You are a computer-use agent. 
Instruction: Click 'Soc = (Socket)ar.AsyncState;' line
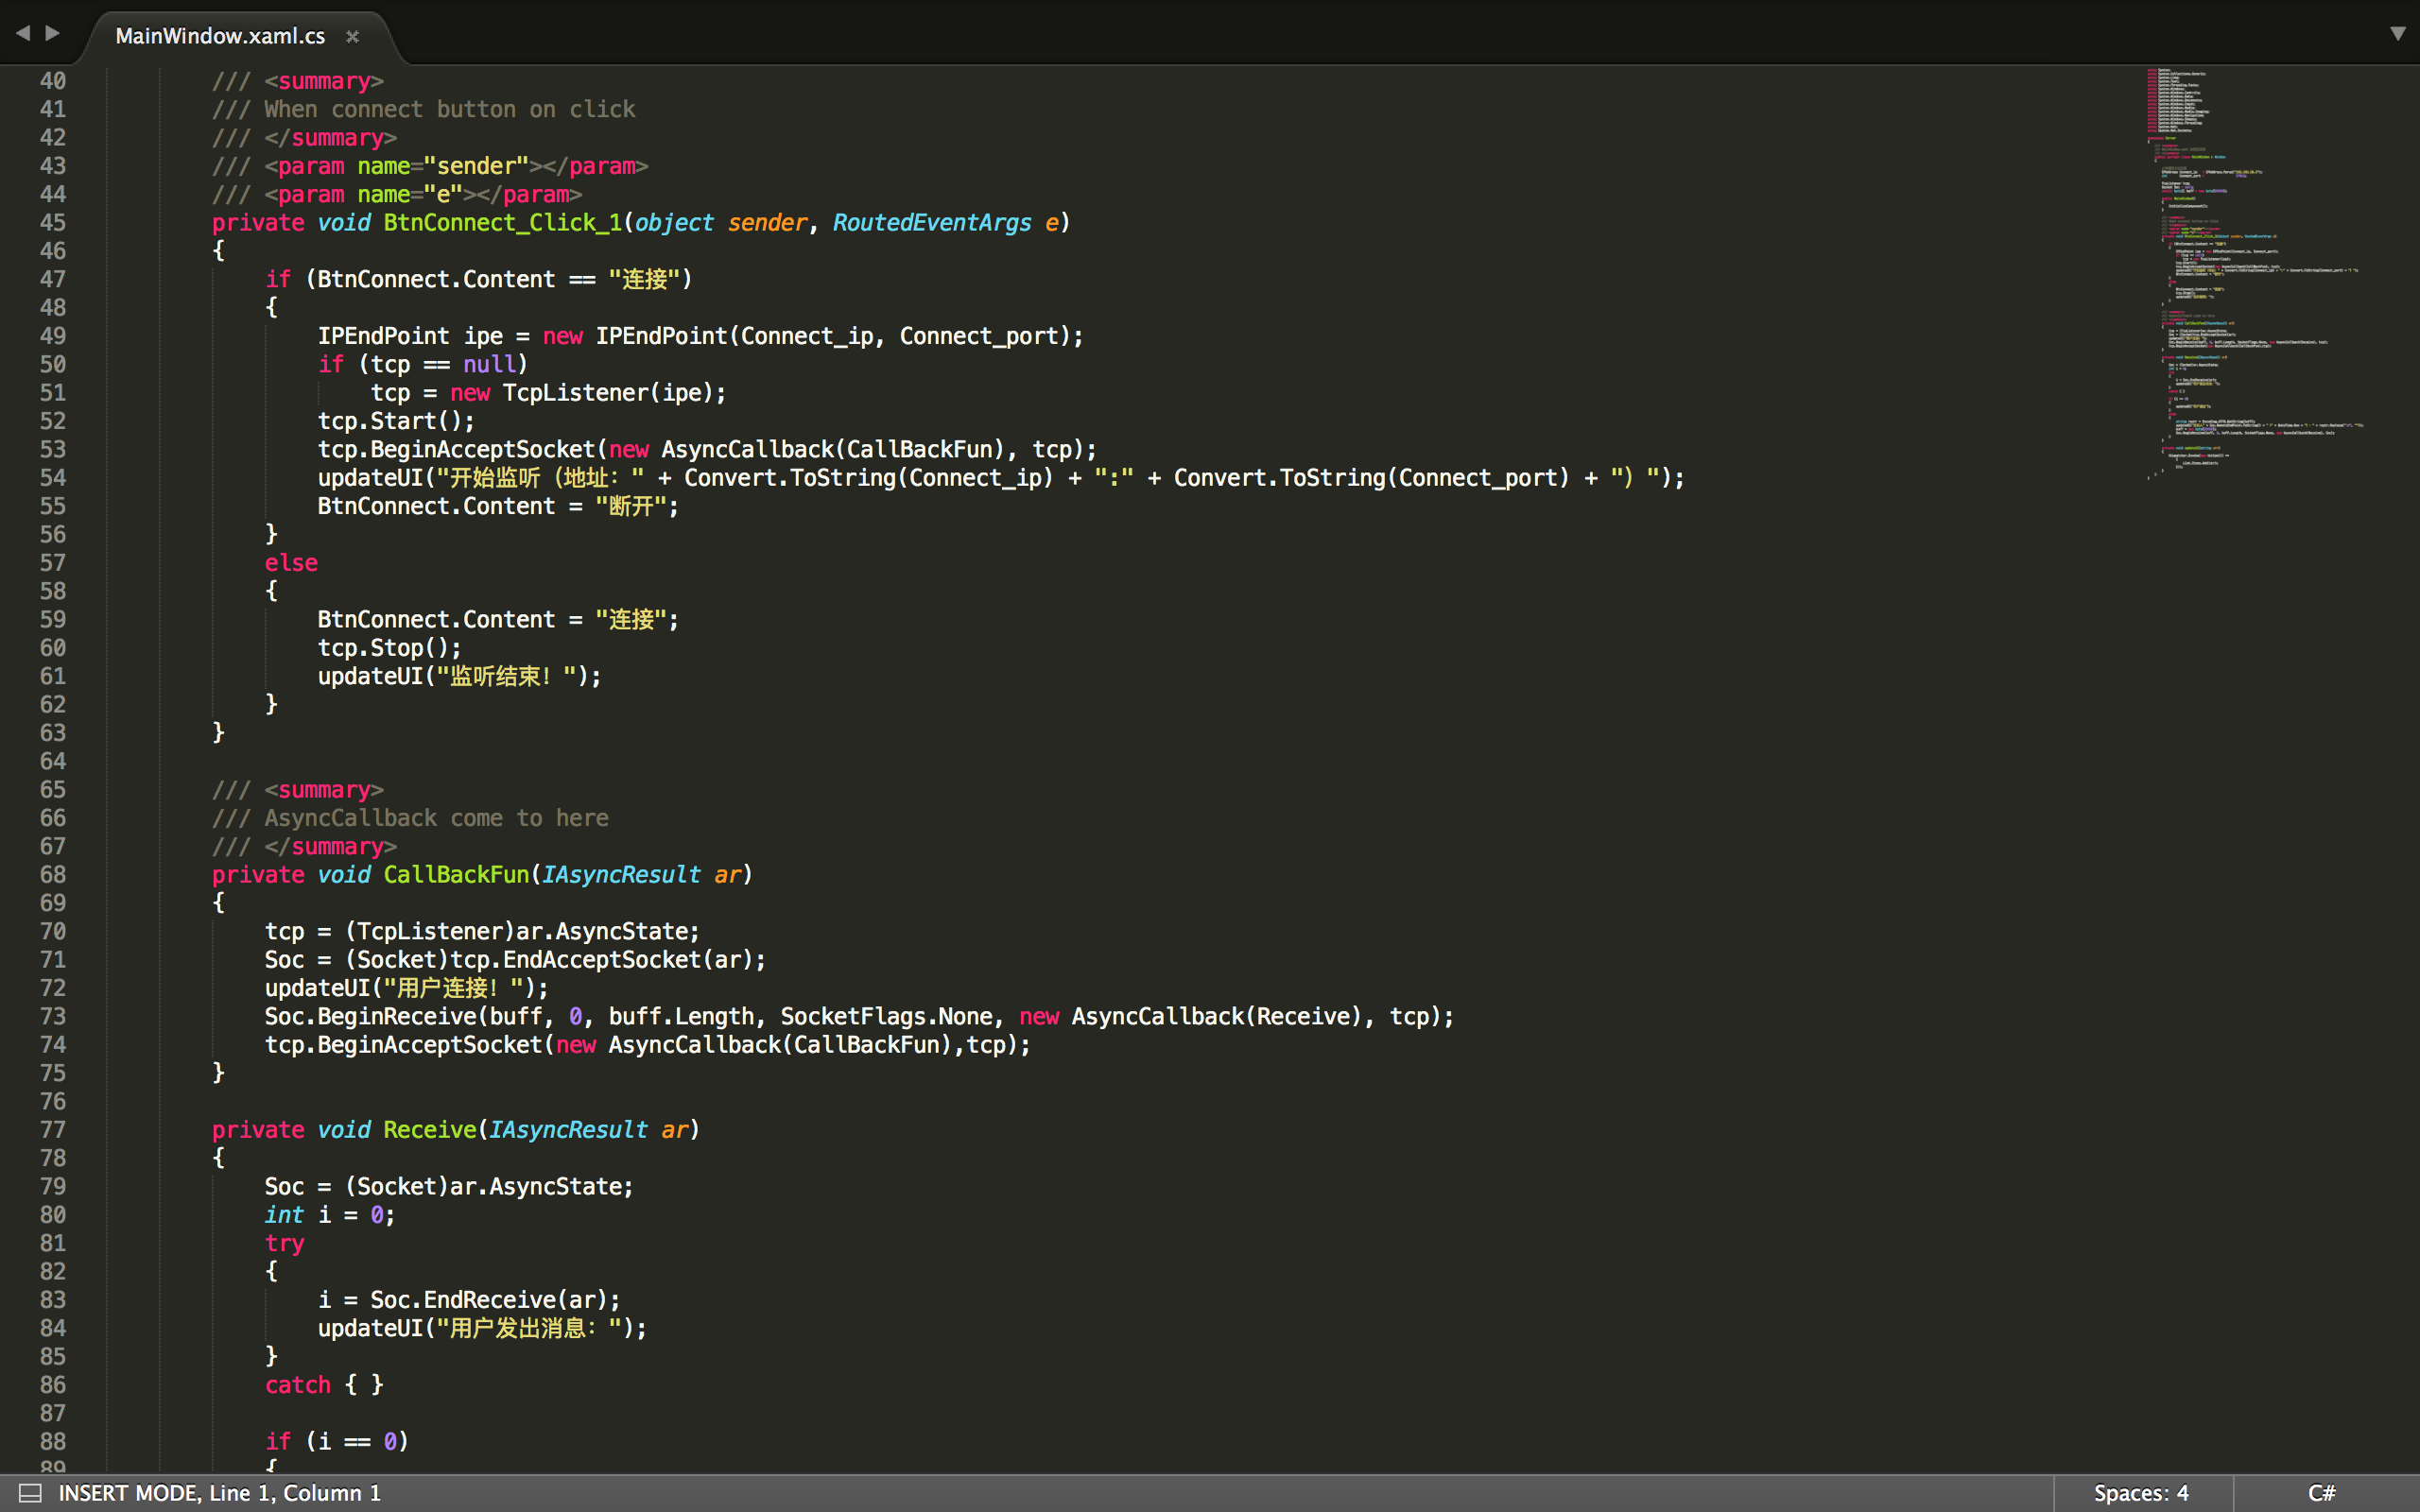[x=449, y=1186]
